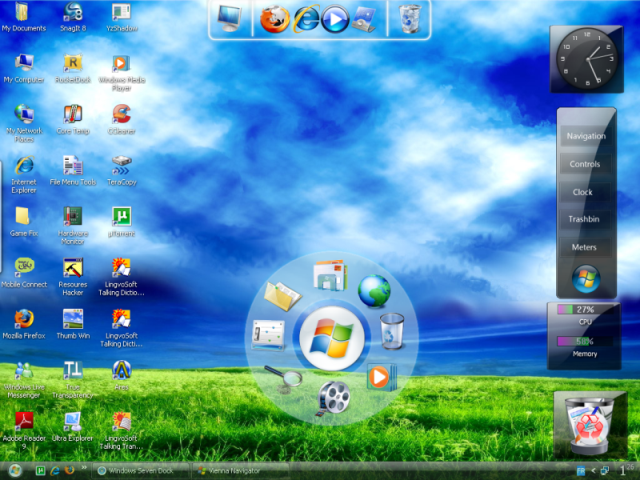The height and width of the screenshot is (480, 640).
Task: Launch CCleaner desktop icon
Action: [x=122, y=120]
